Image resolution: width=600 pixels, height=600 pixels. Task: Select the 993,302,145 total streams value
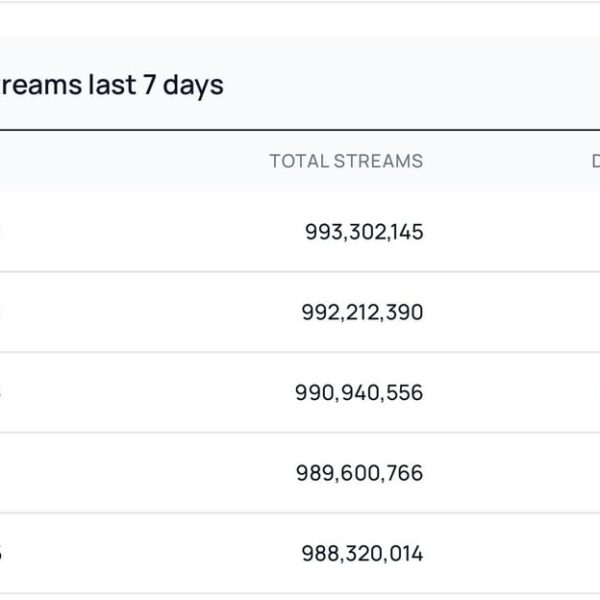click(x=363, y=232)
